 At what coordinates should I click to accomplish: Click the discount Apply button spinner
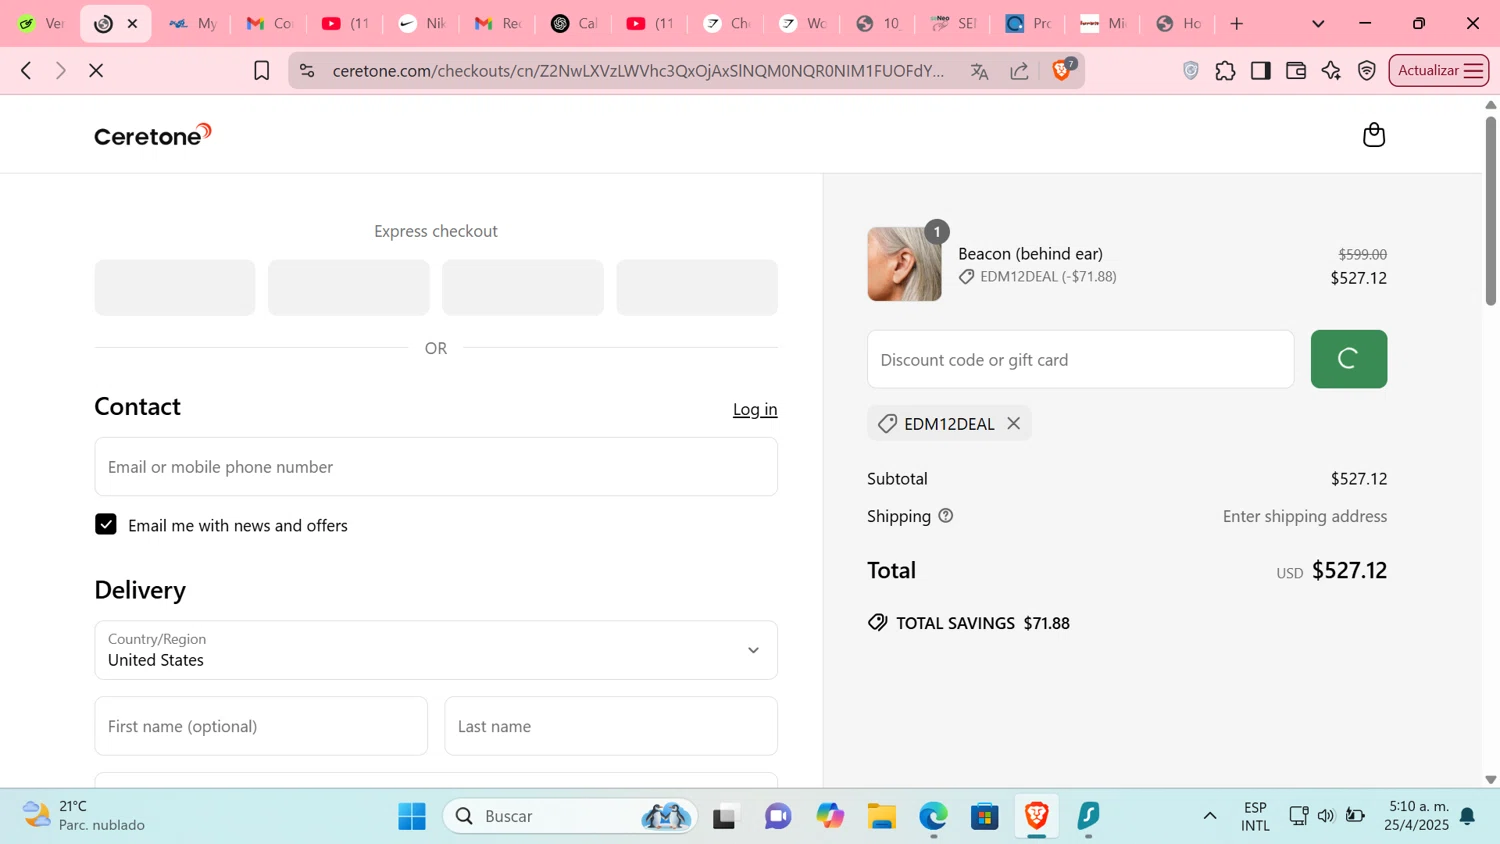[x=1349, y=359]
